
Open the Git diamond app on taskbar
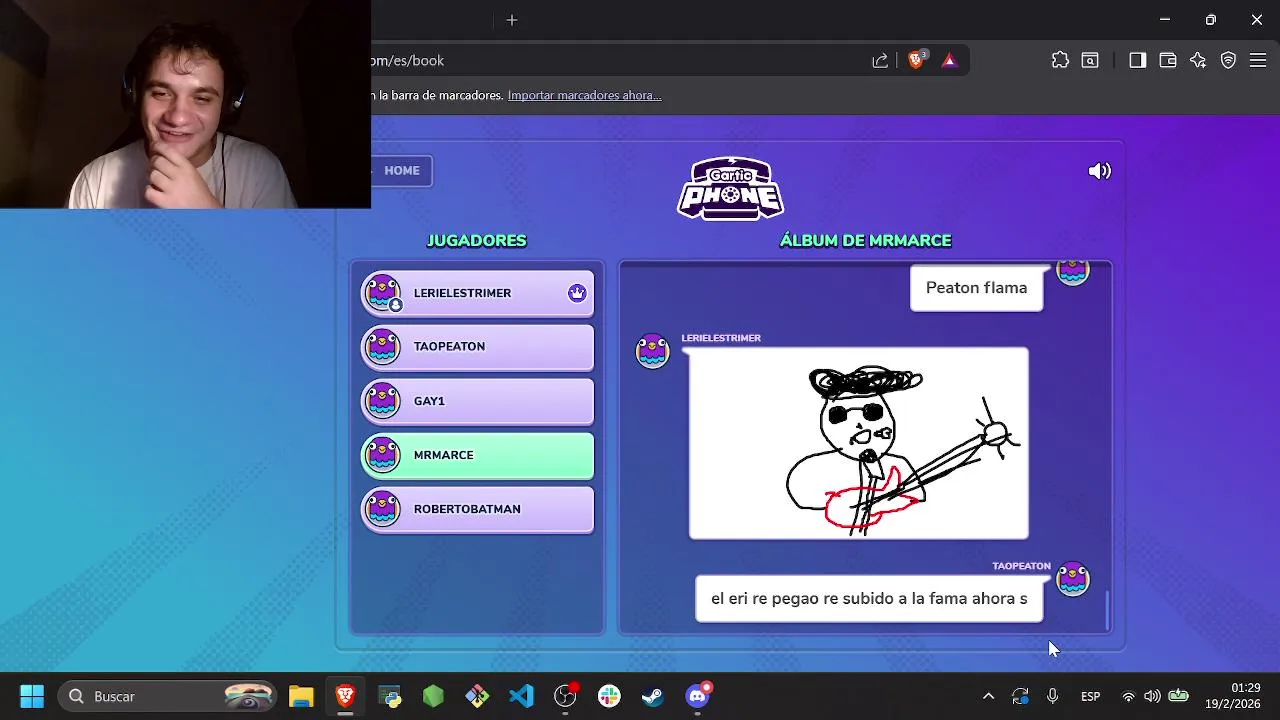(x=477, y=696)
